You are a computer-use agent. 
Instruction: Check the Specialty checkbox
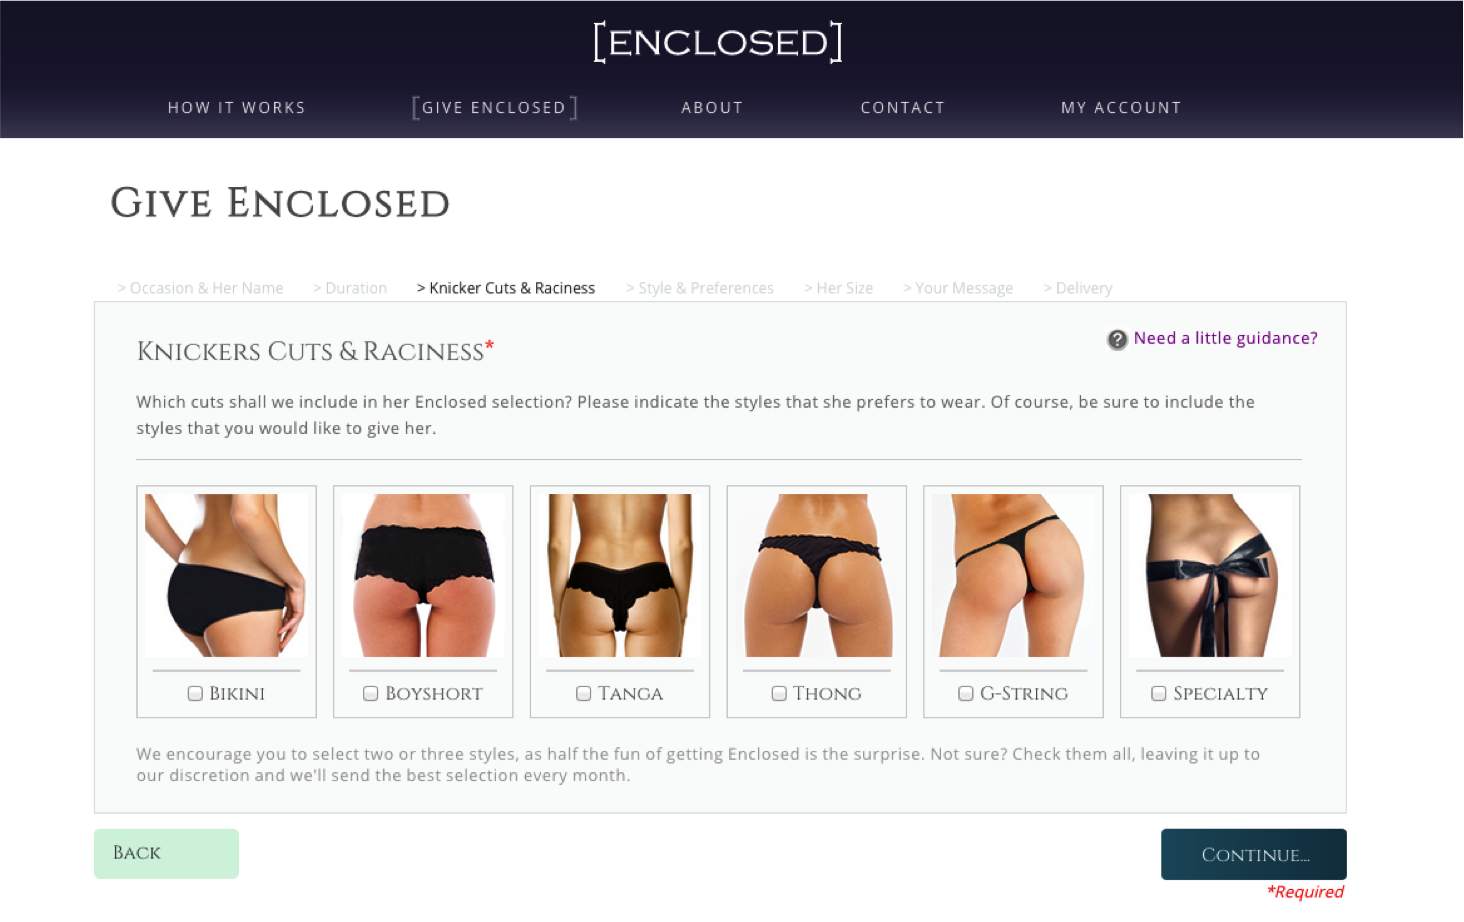tap(1159, 694)
